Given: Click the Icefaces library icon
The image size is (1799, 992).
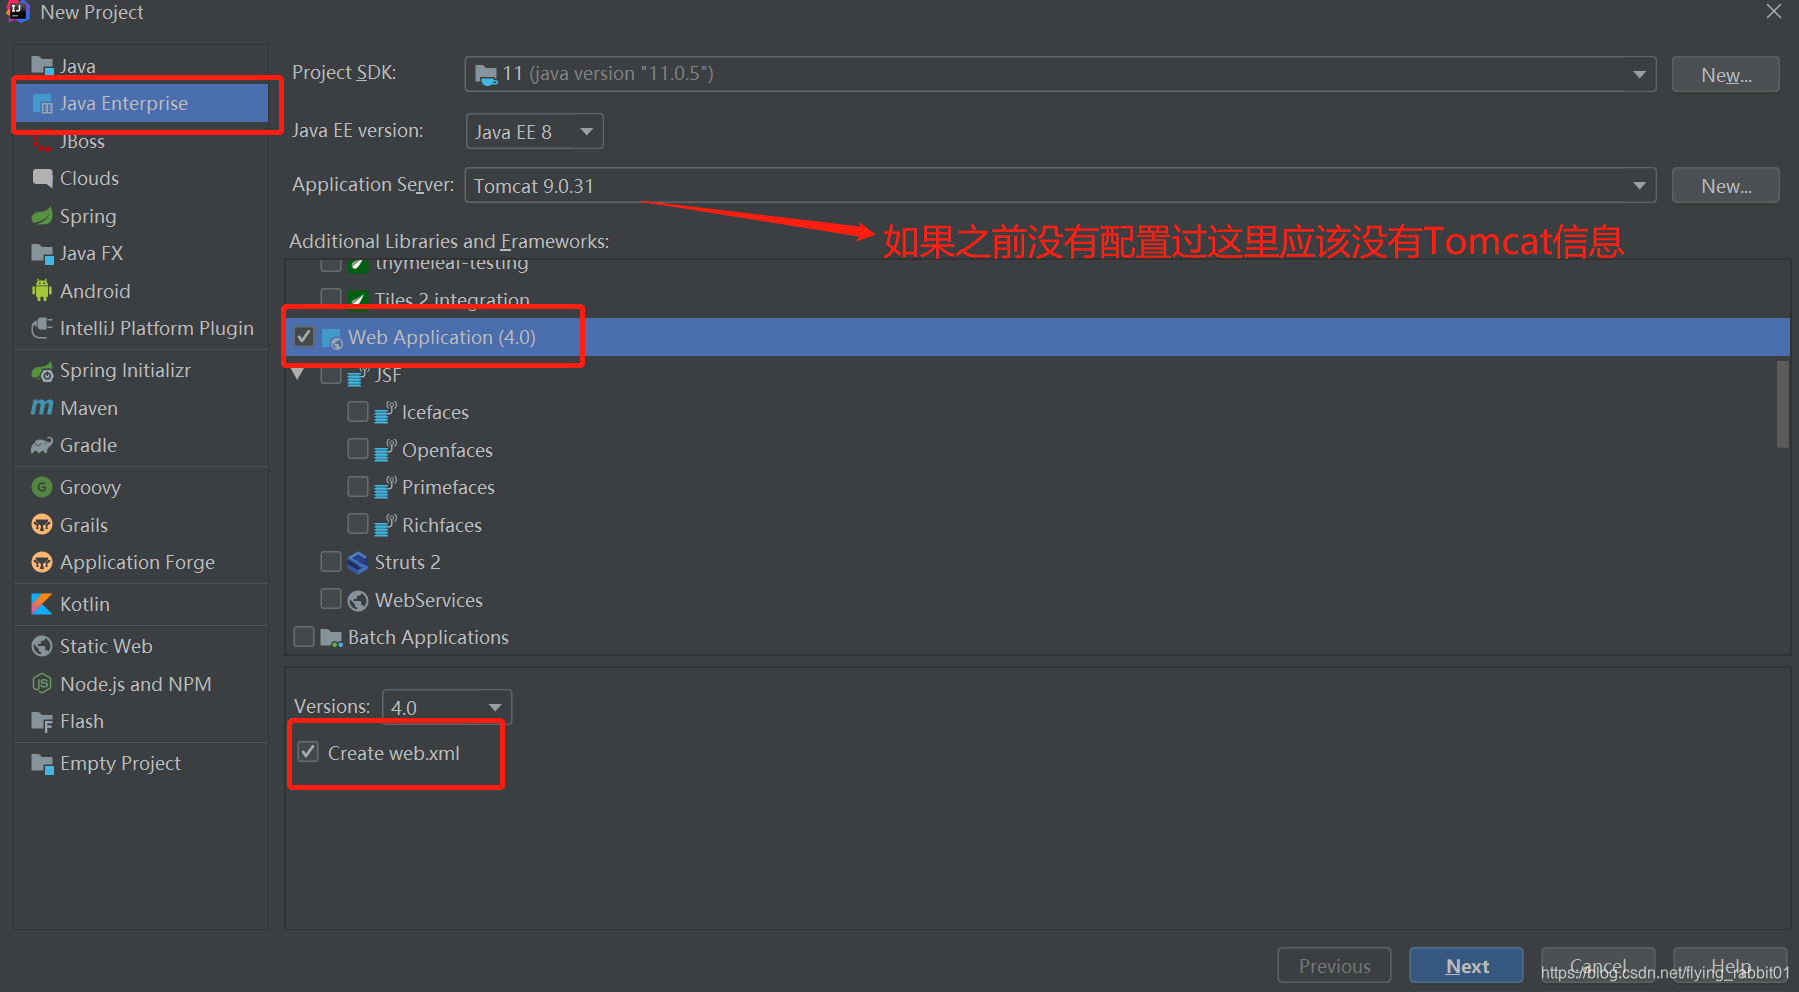Looking at the screenshot, I should (385, 412).
